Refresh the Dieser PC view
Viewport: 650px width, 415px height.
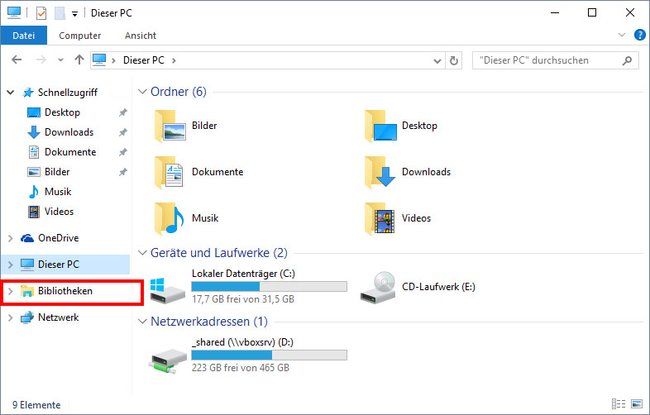tap(454, 61)
